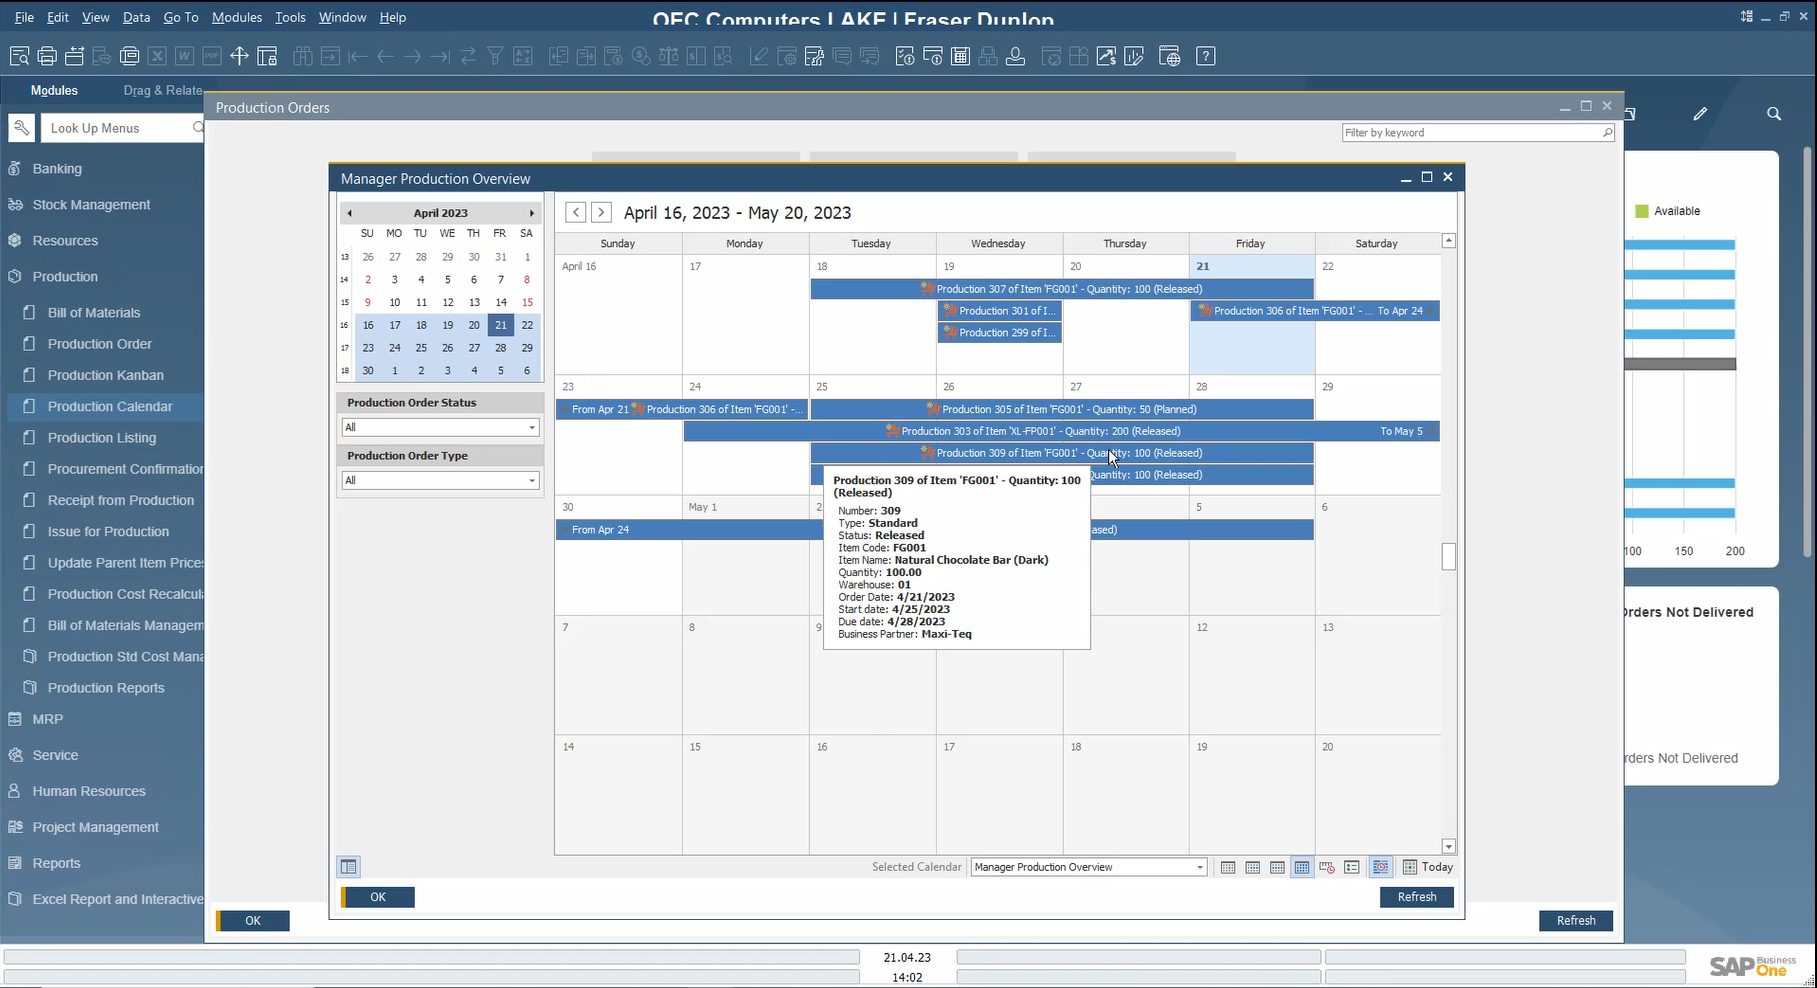Click the stamp/approve toolbar icon
1817x988 pixels.
pyautogui.click(x=1015, y=56)
